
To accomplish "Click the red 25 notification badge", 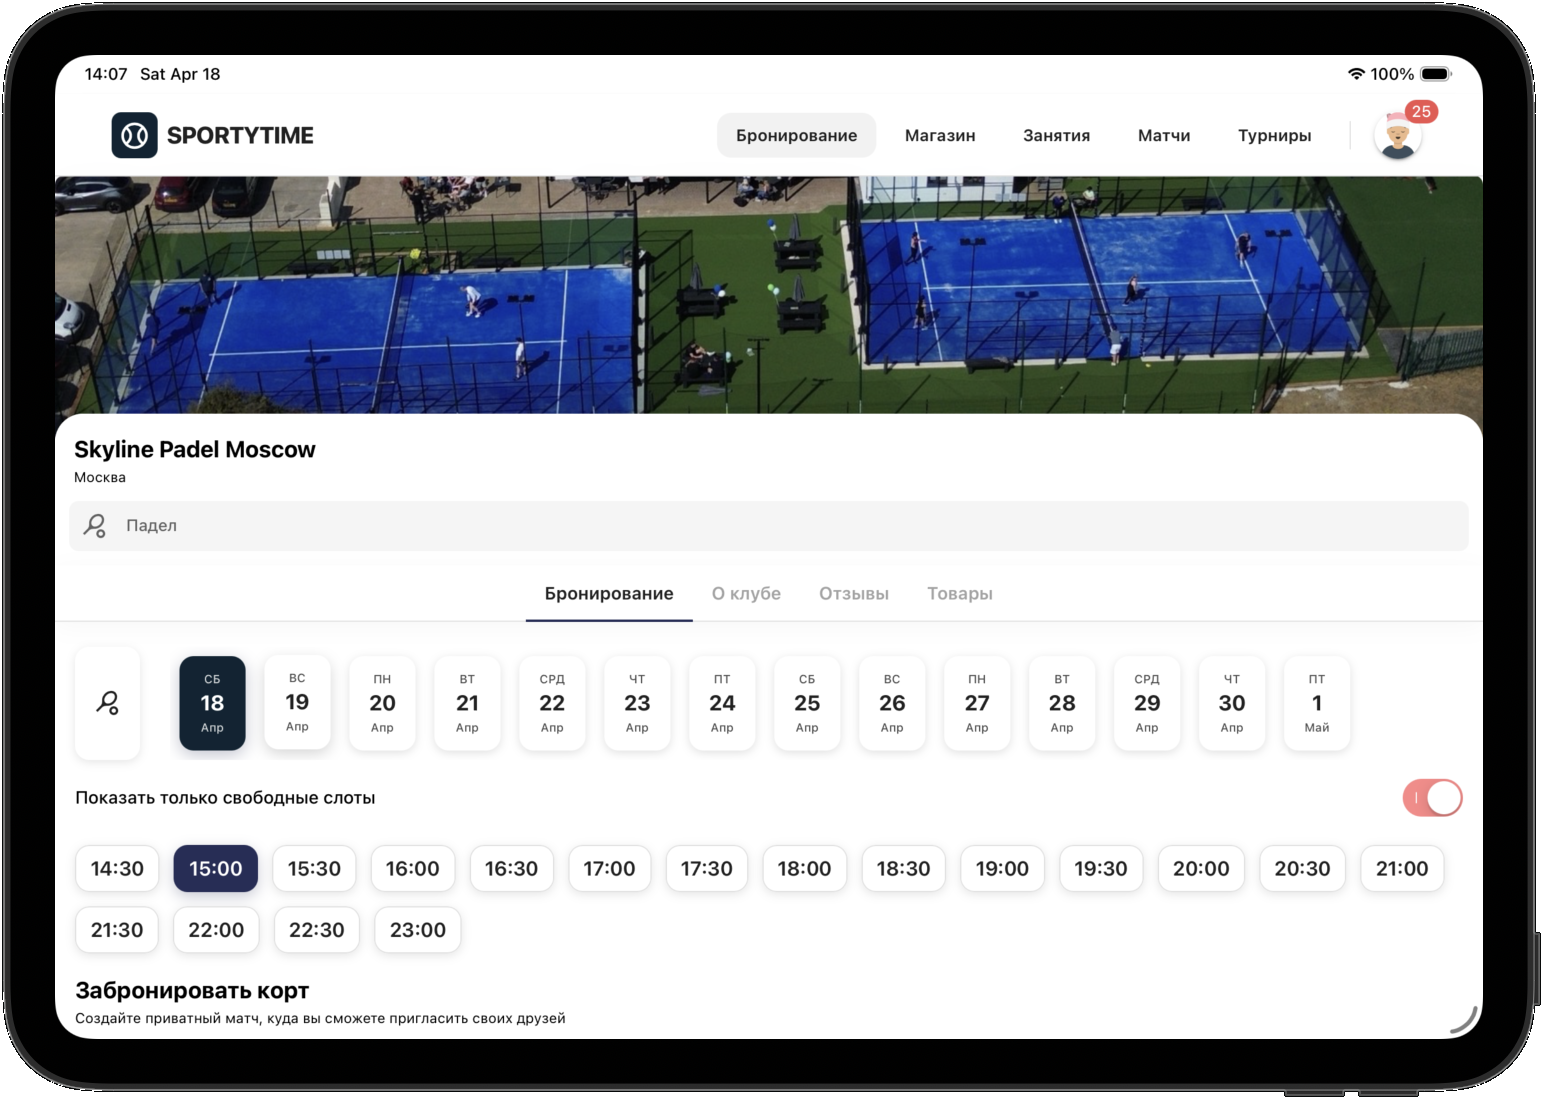I will click(1421, 111).
